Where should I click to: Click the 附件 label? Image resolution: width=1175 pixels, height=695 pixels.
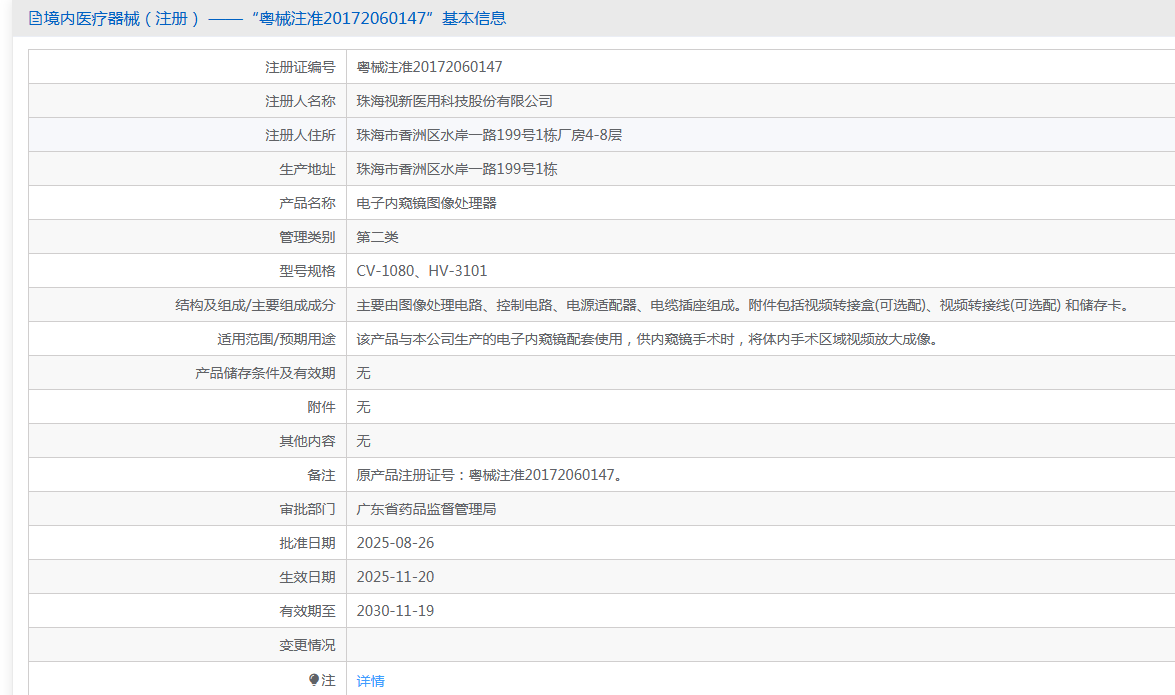pos(321,407)
